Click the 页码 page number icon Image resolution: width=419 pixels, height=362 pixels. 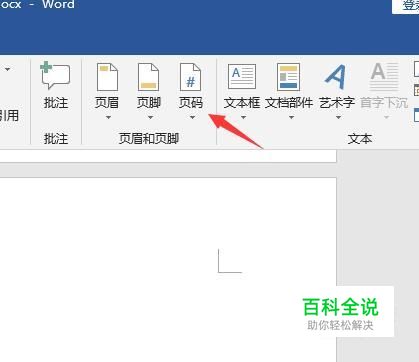190,77
